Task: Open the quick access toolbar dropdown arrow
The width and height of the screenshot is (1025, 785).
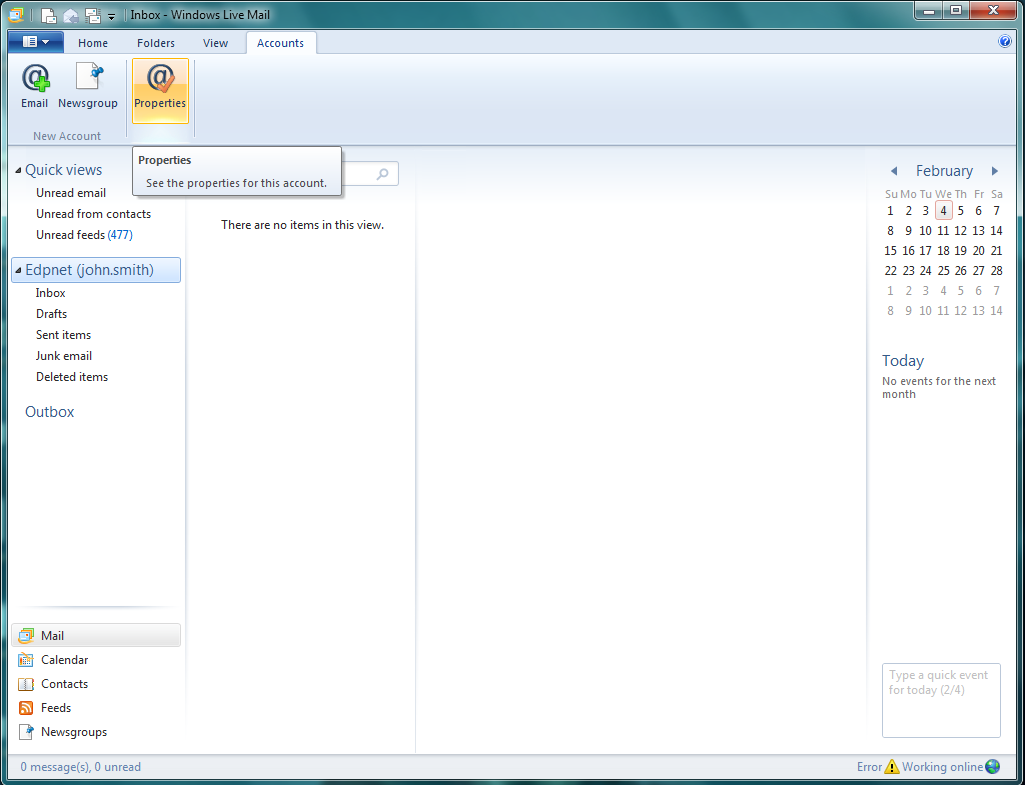Action: click(x=112, y=16)
